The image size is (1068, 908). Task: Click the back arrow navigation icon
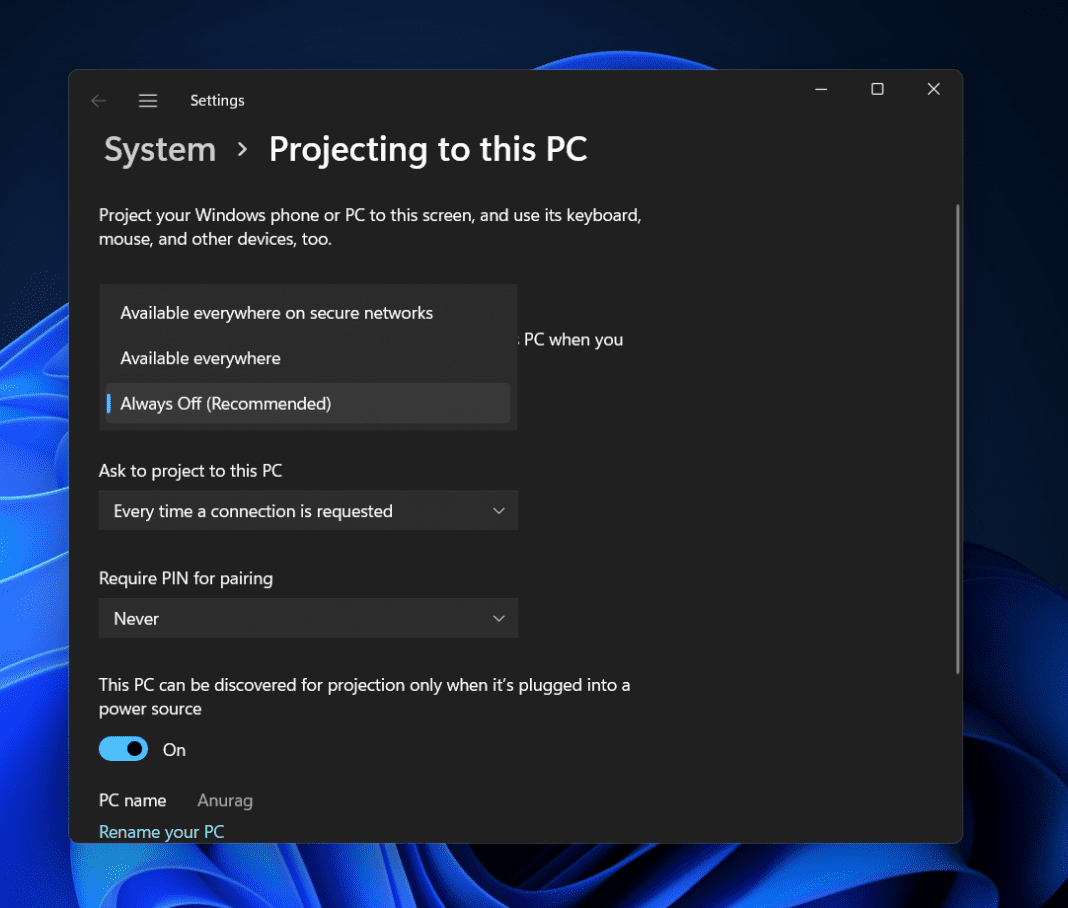point(98,100)
